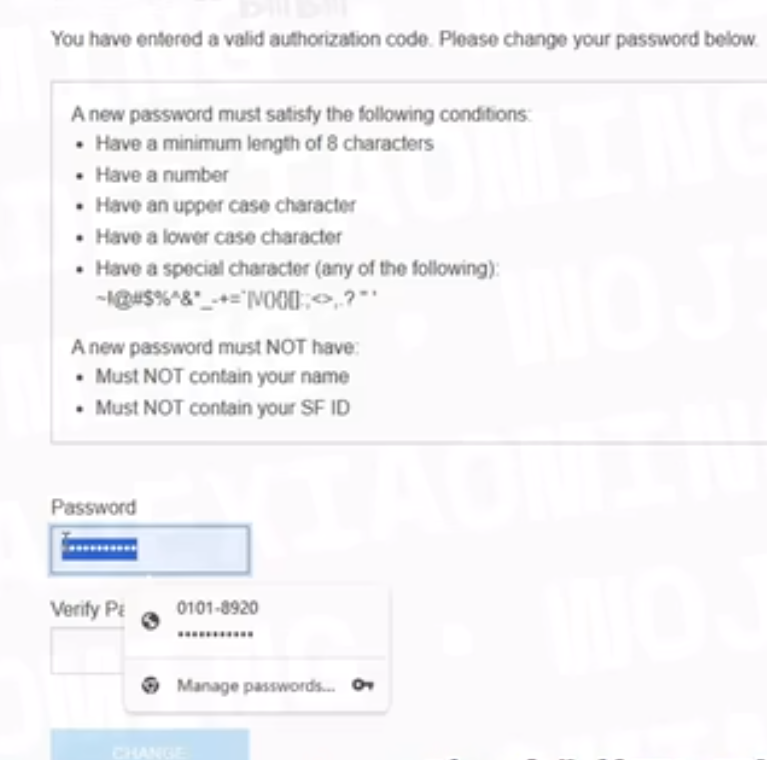This screenshot has width=767, height=760.
Task: Click the "Have a number" rule
Action: click(x=162, y=175)
